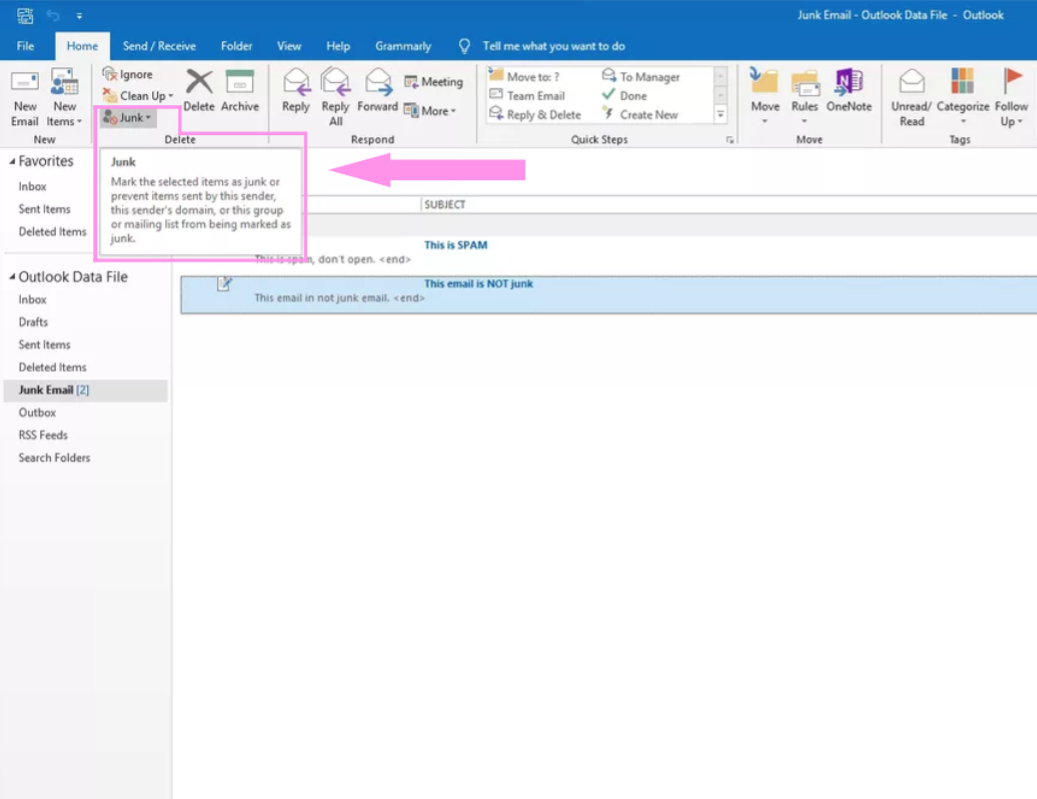Click the Archive icon
The height and width of the screenshot is (799, 1037).
[240, 83]
